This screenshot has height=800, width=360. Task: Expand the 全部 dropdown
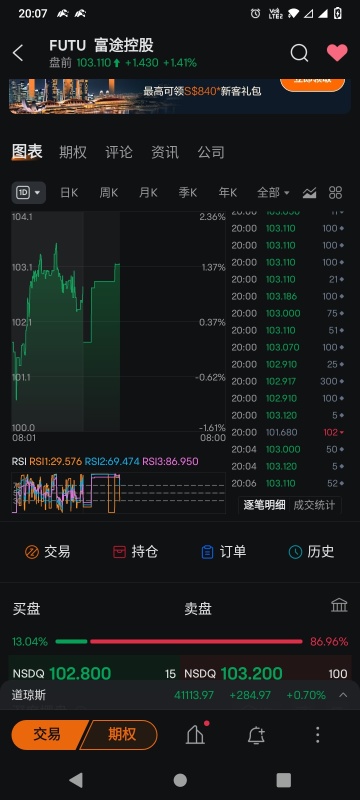(x=273, y=192)
